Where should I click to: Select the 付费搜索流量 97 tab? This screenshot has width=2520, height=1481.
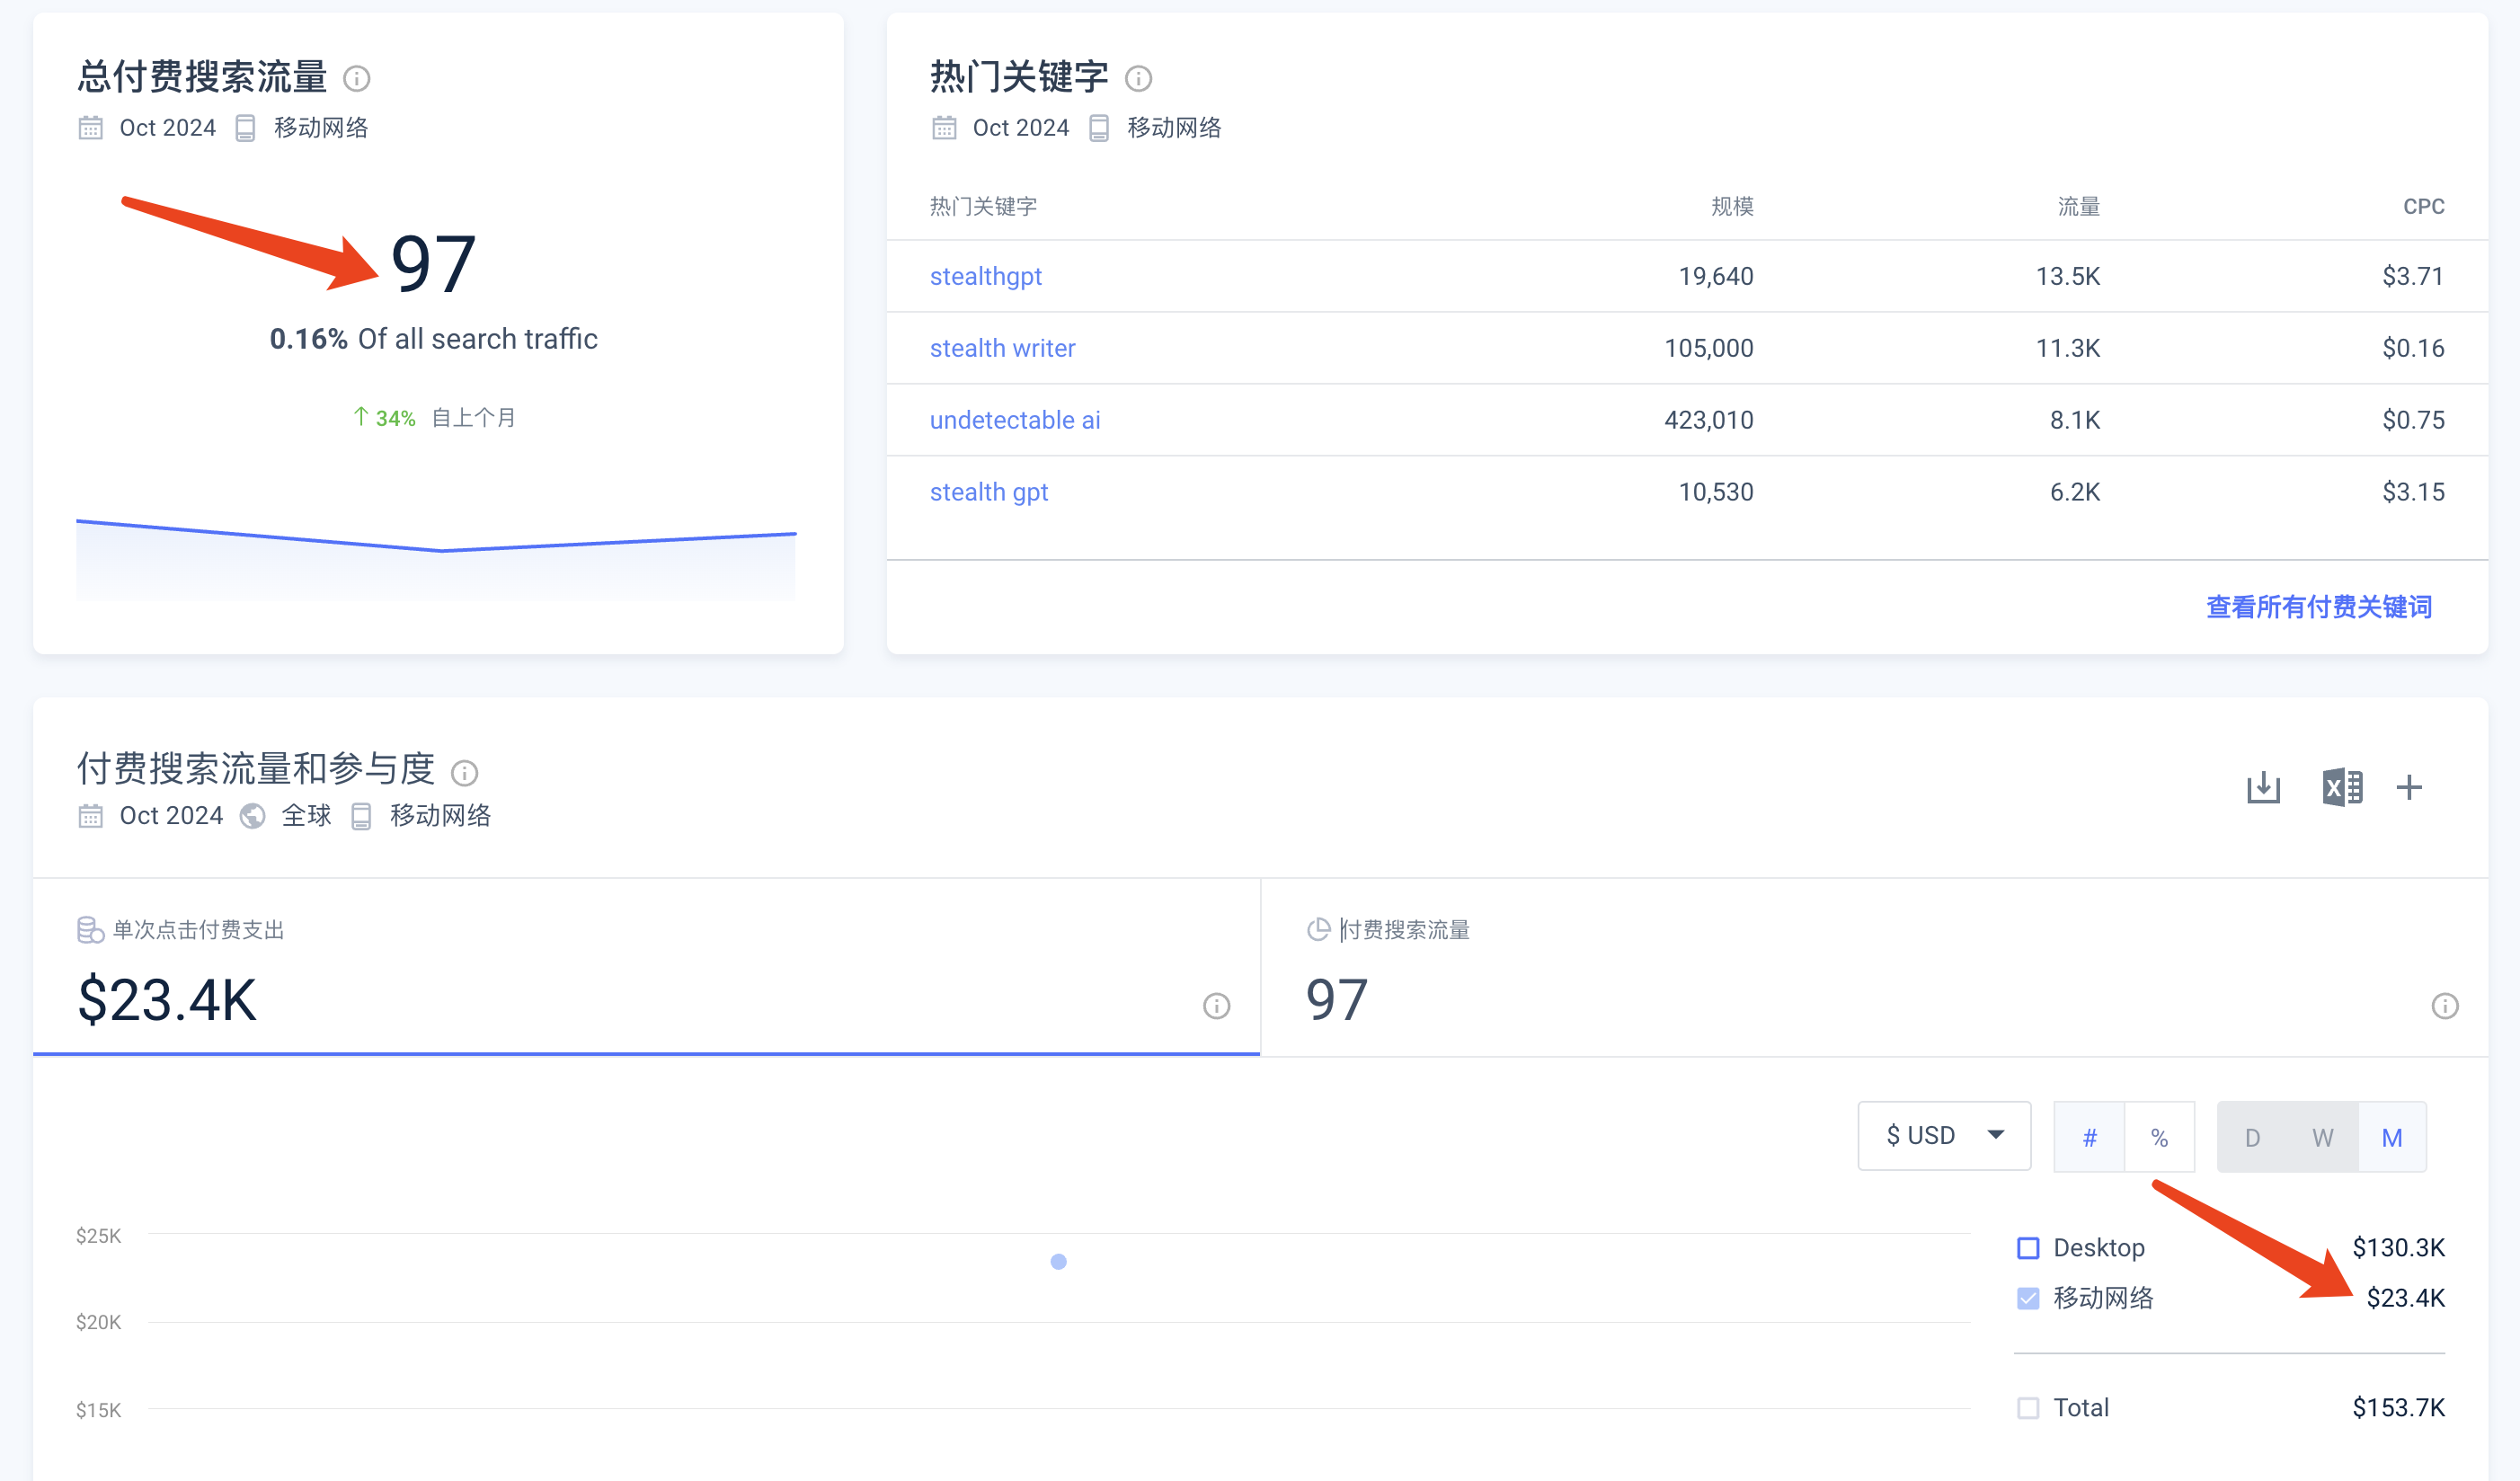[x=1874, y=967]
